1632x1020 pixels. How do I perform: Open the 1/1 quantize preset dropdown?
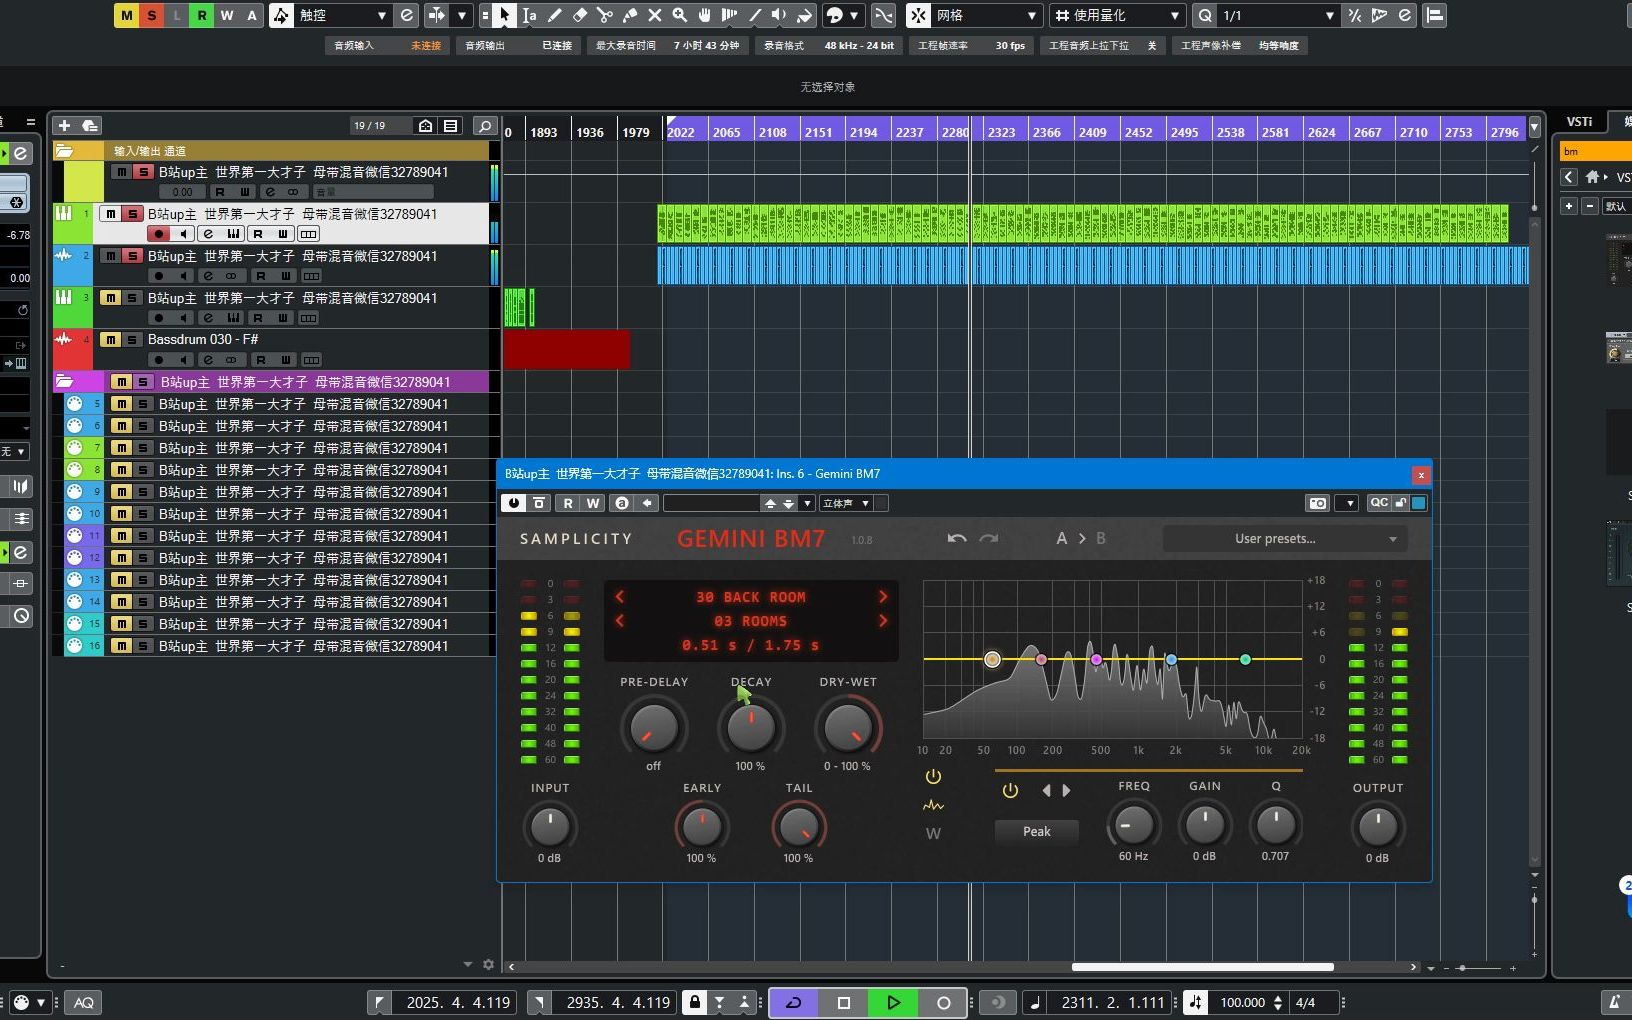(1329, 15)
